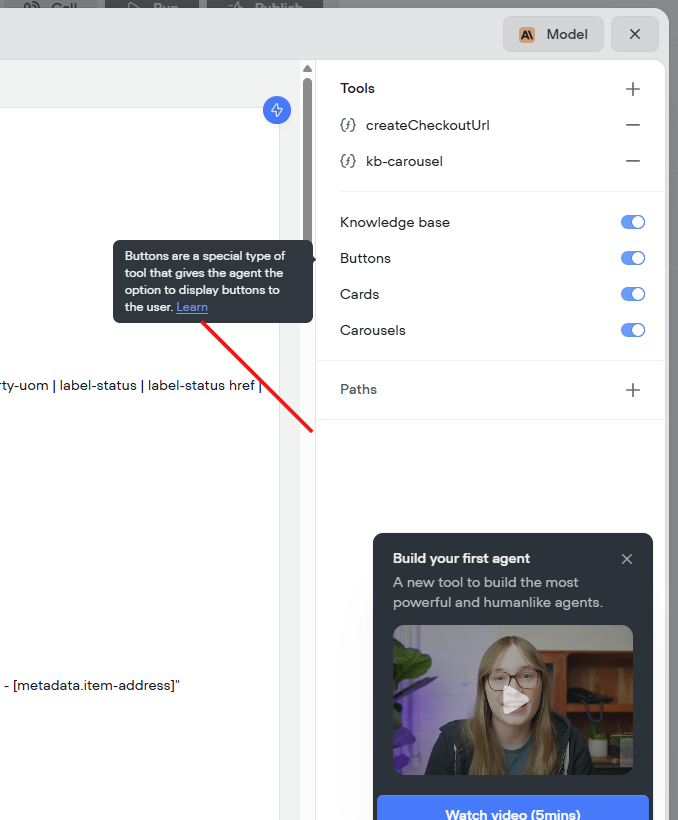Switch off the Carousels toggle
Image resolution: width=678 pixels, height=820 pixels.
pos(632,331)
